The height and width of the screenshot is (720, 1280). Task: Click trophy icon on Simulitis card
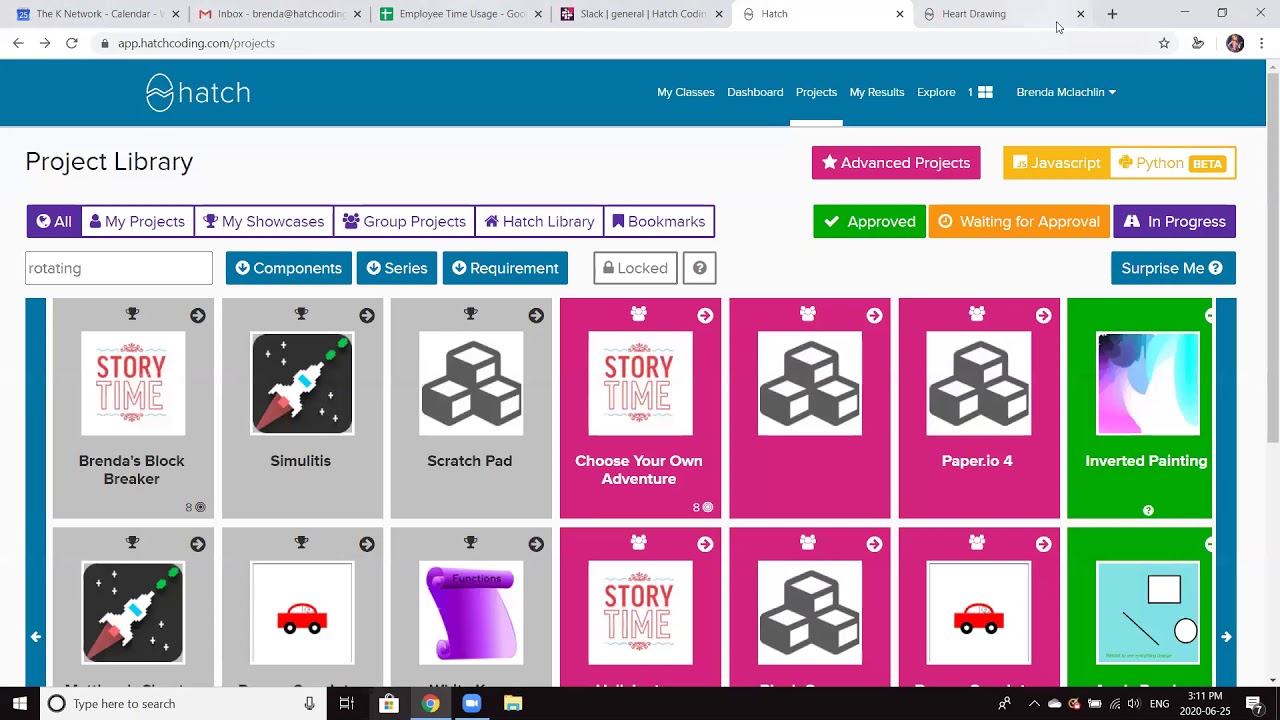(x=301, y=314)
